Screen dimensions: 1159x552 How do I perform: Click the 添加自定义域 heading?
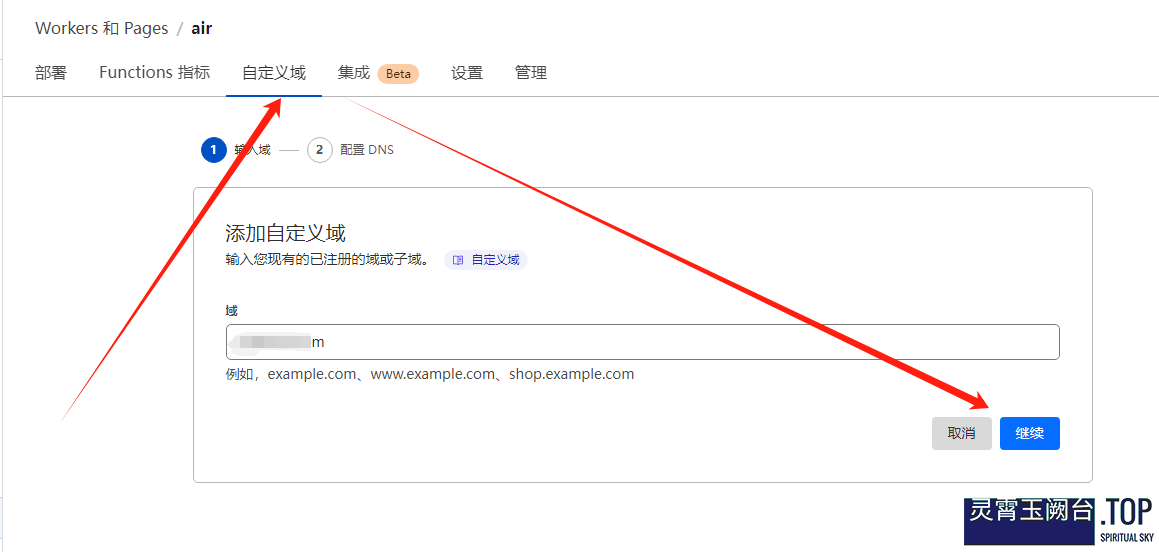286,233
